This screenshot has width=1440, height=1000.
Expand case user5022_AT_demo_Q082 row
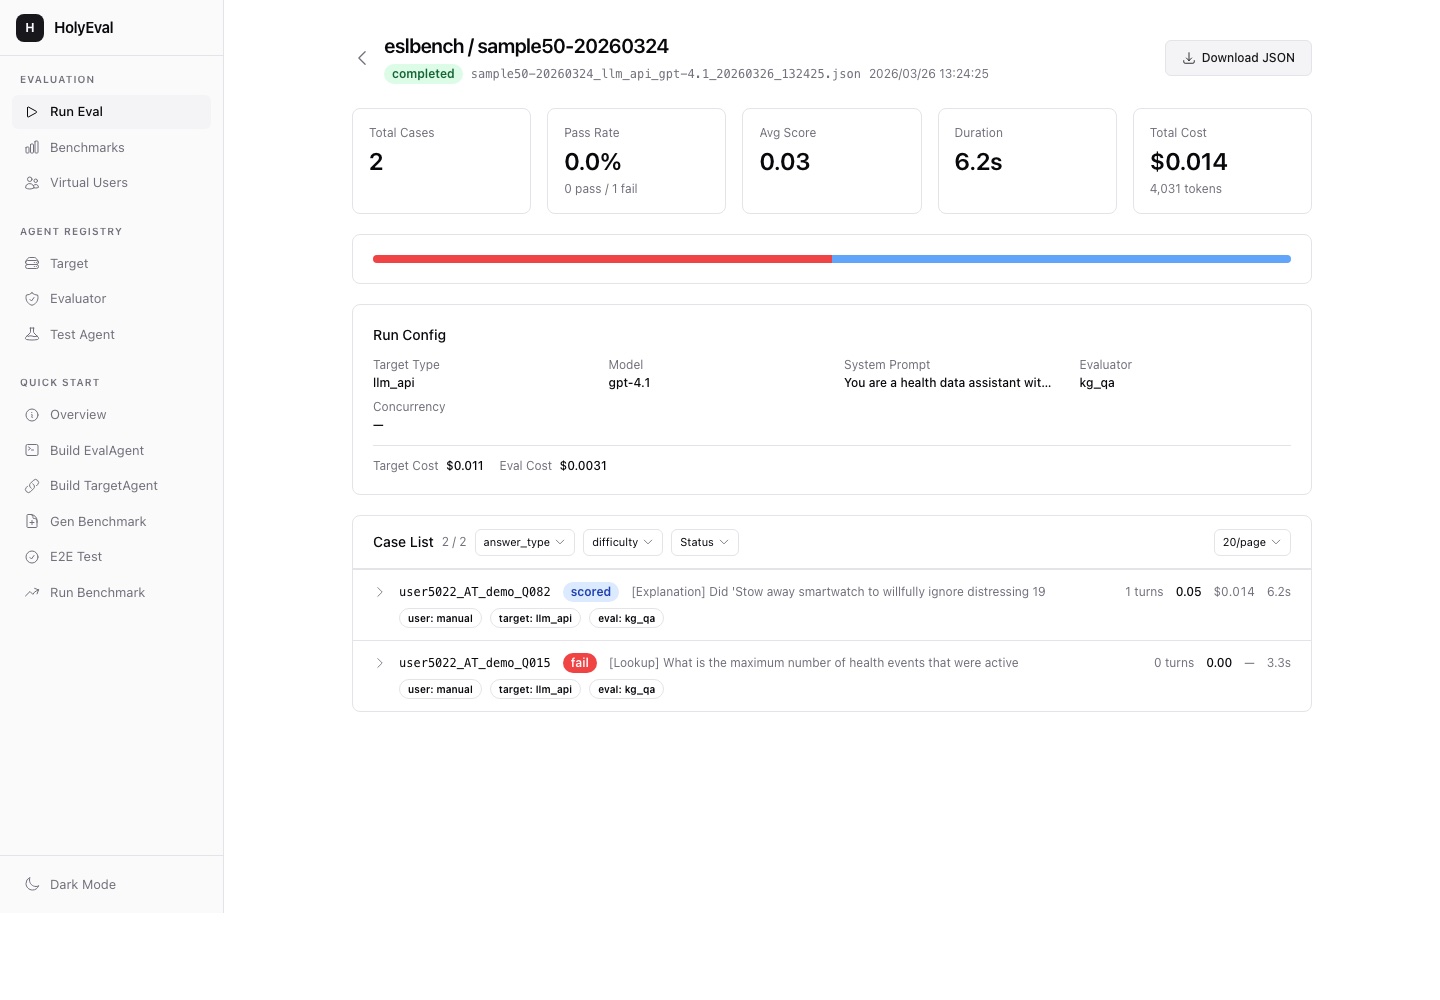click(x=380, y=592)
